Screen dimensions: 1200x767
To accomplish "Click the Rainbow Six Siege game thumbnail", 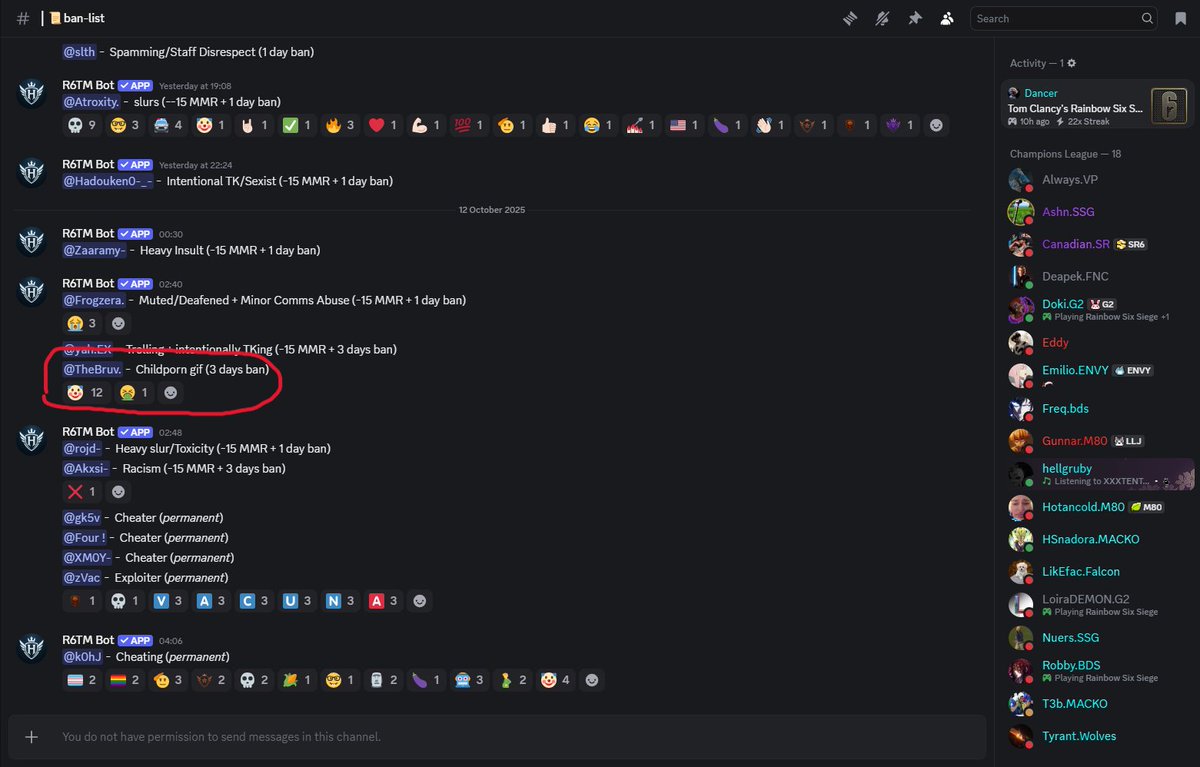I will point(1169,105).
